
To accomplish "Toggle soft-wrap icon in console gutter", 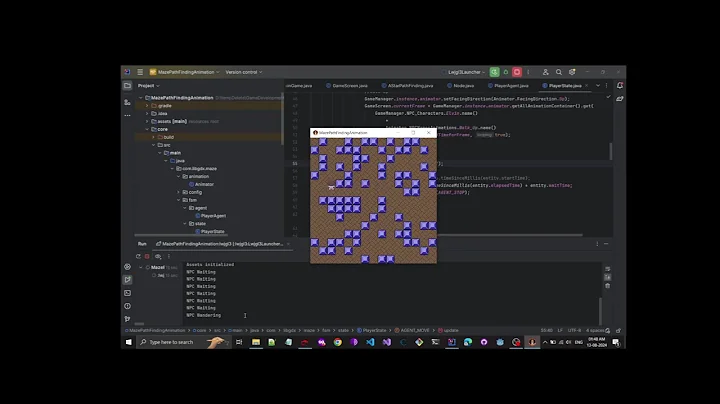I will point(608,269).
